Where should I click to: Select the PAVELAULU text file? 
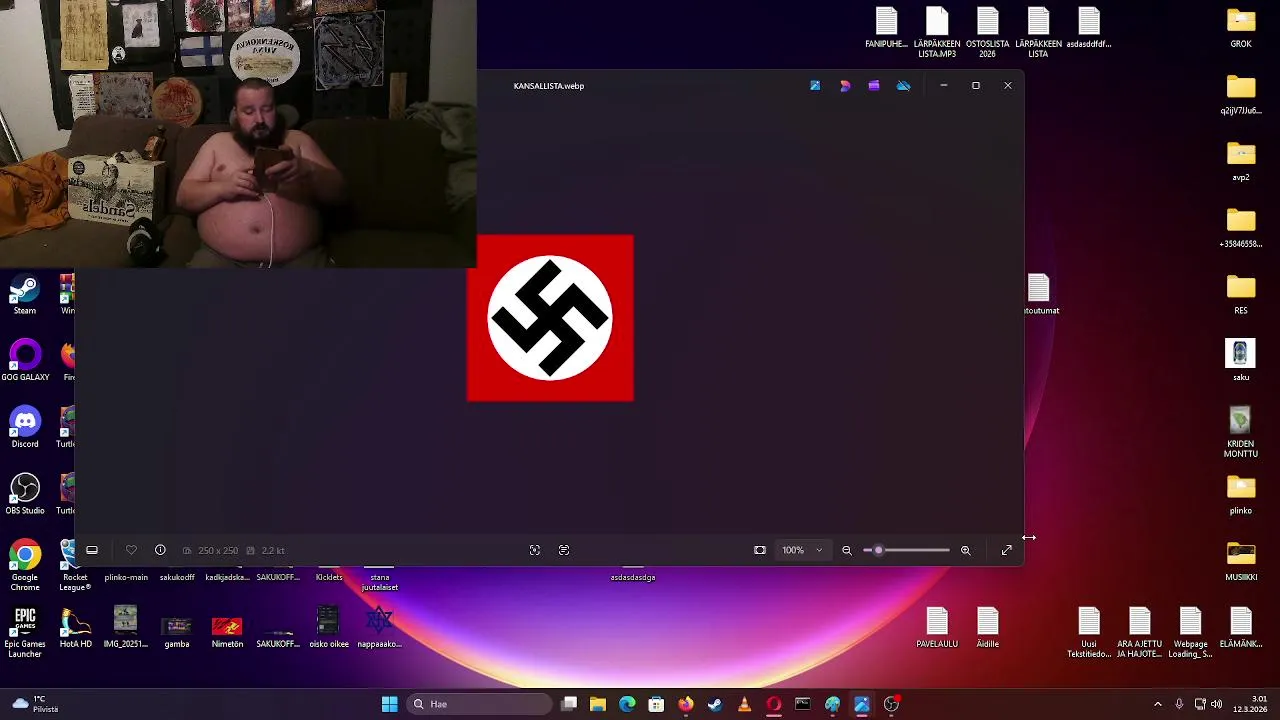tap(937, 628)
